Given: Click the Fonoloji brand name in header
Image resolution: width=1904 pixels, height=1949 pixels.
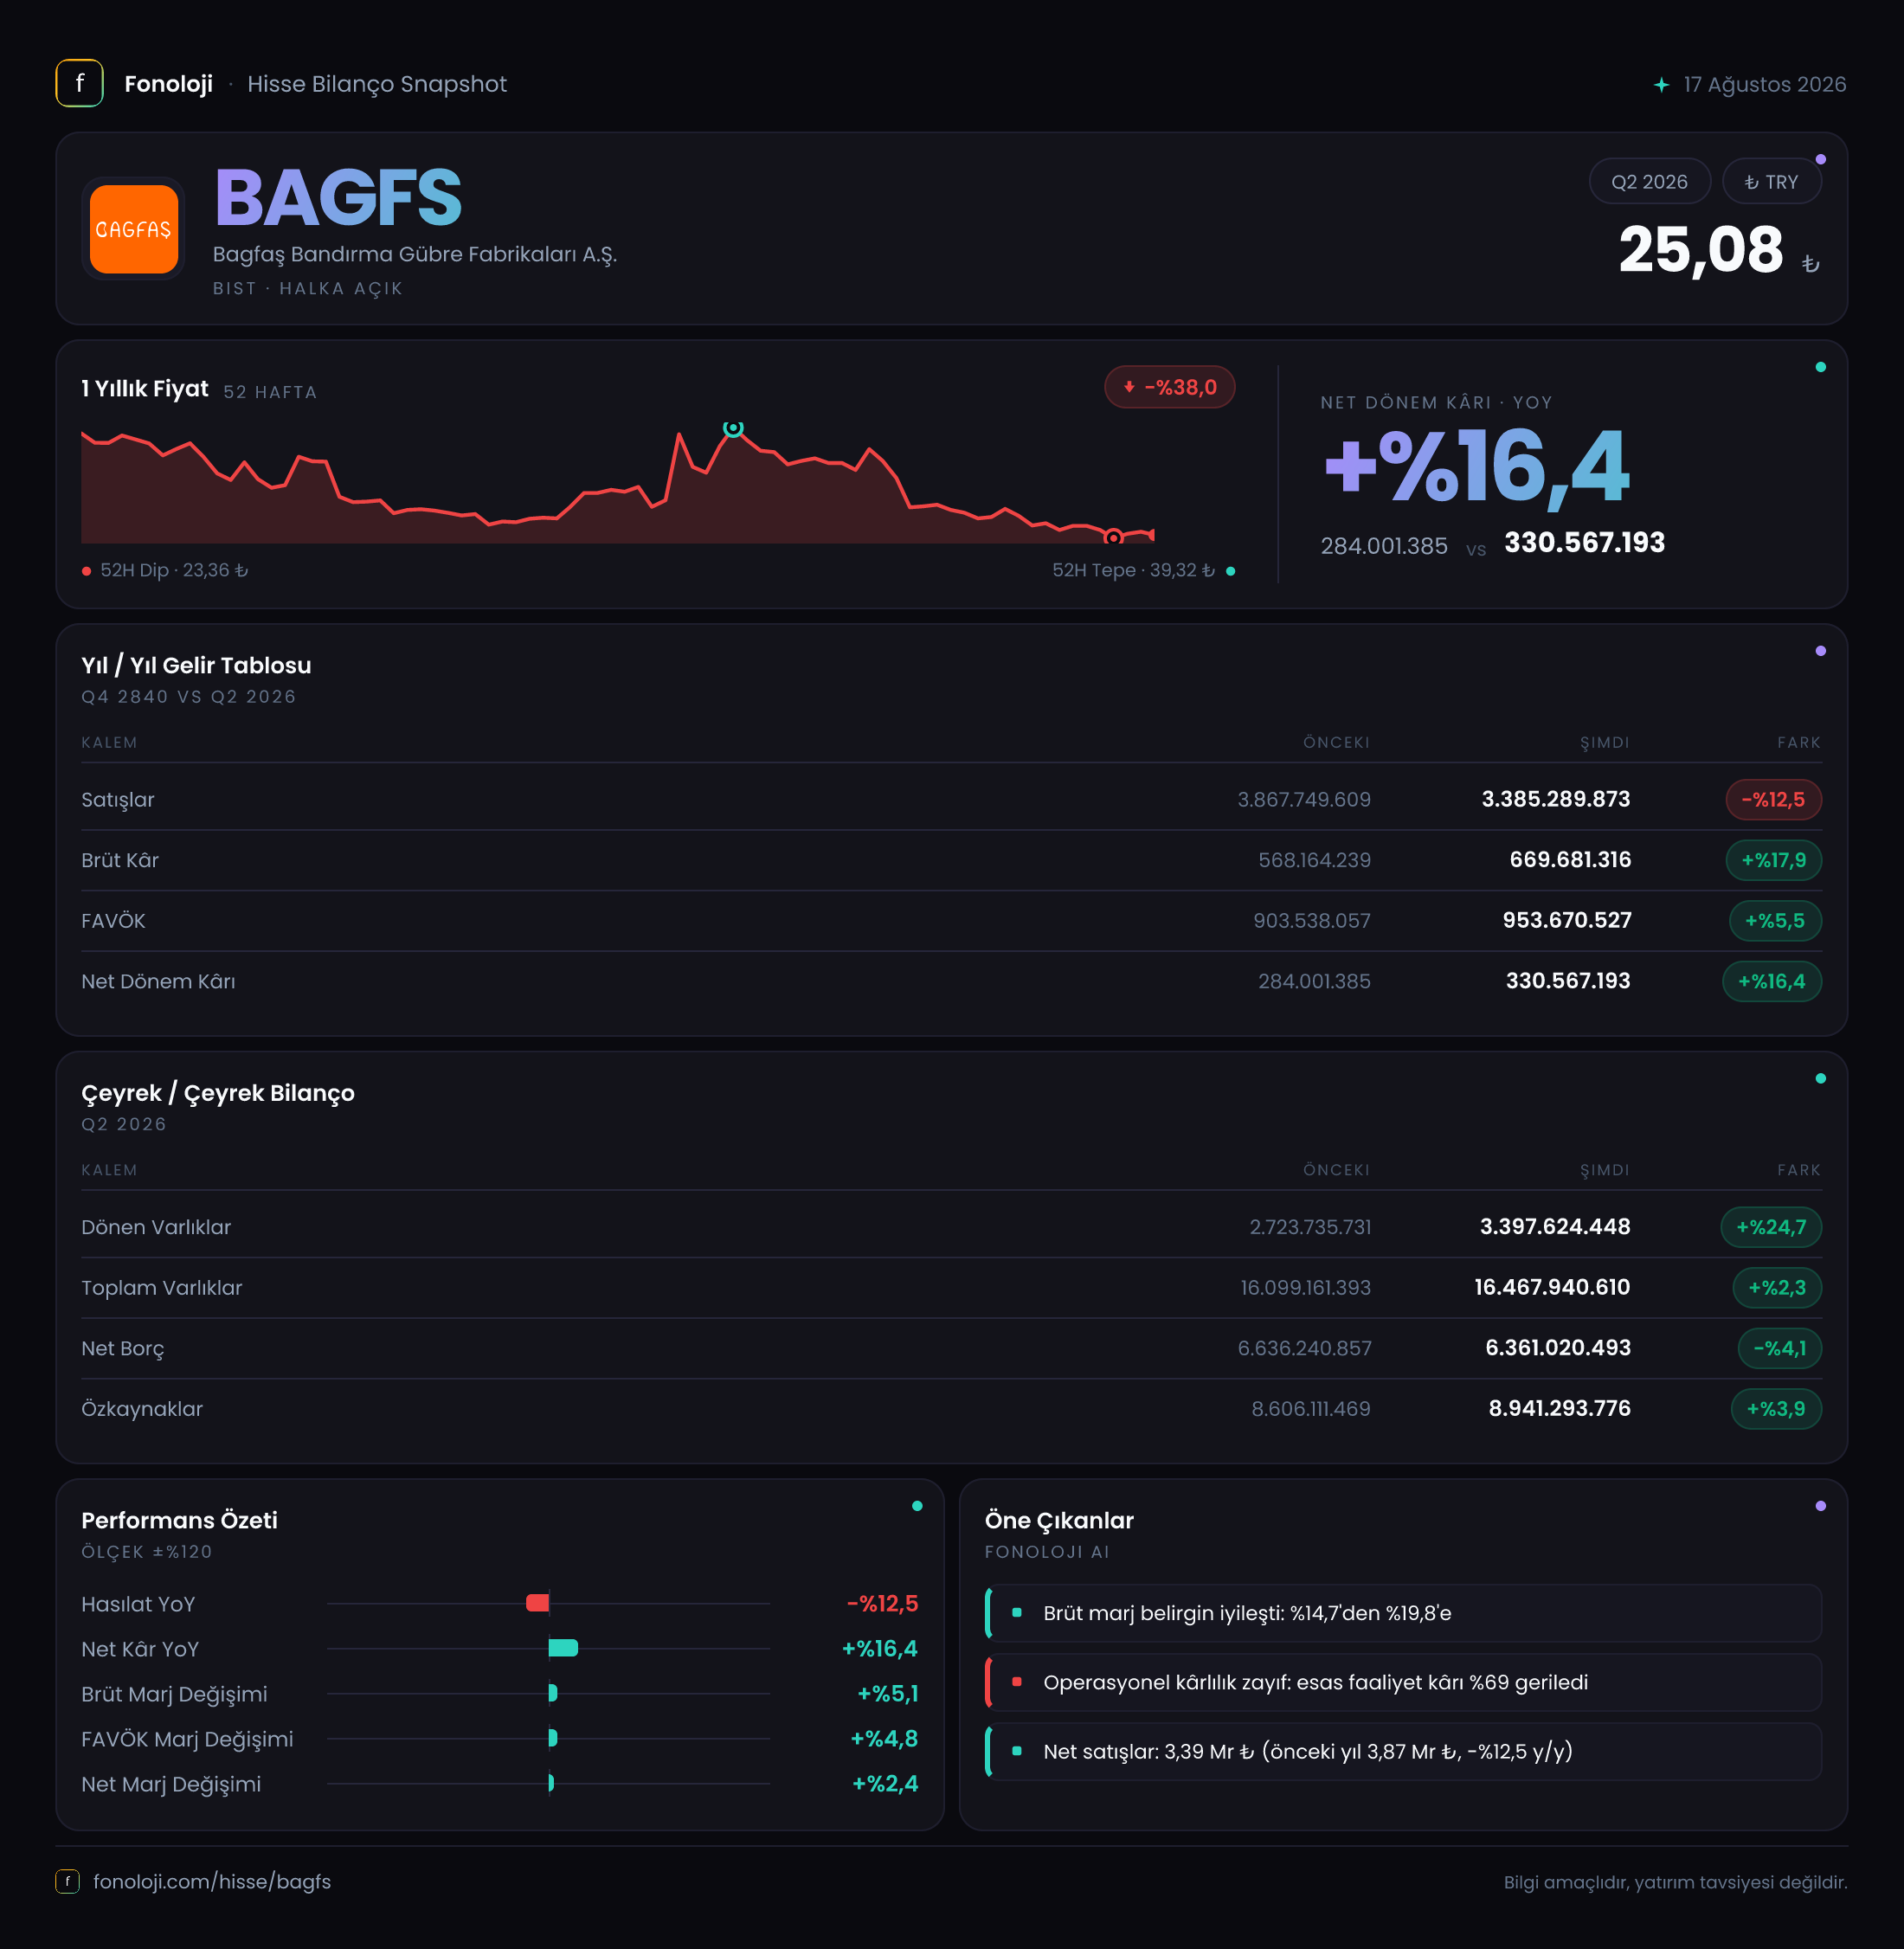Looking at the screenshot, I should pyautogui.click(x=168, y=84).
